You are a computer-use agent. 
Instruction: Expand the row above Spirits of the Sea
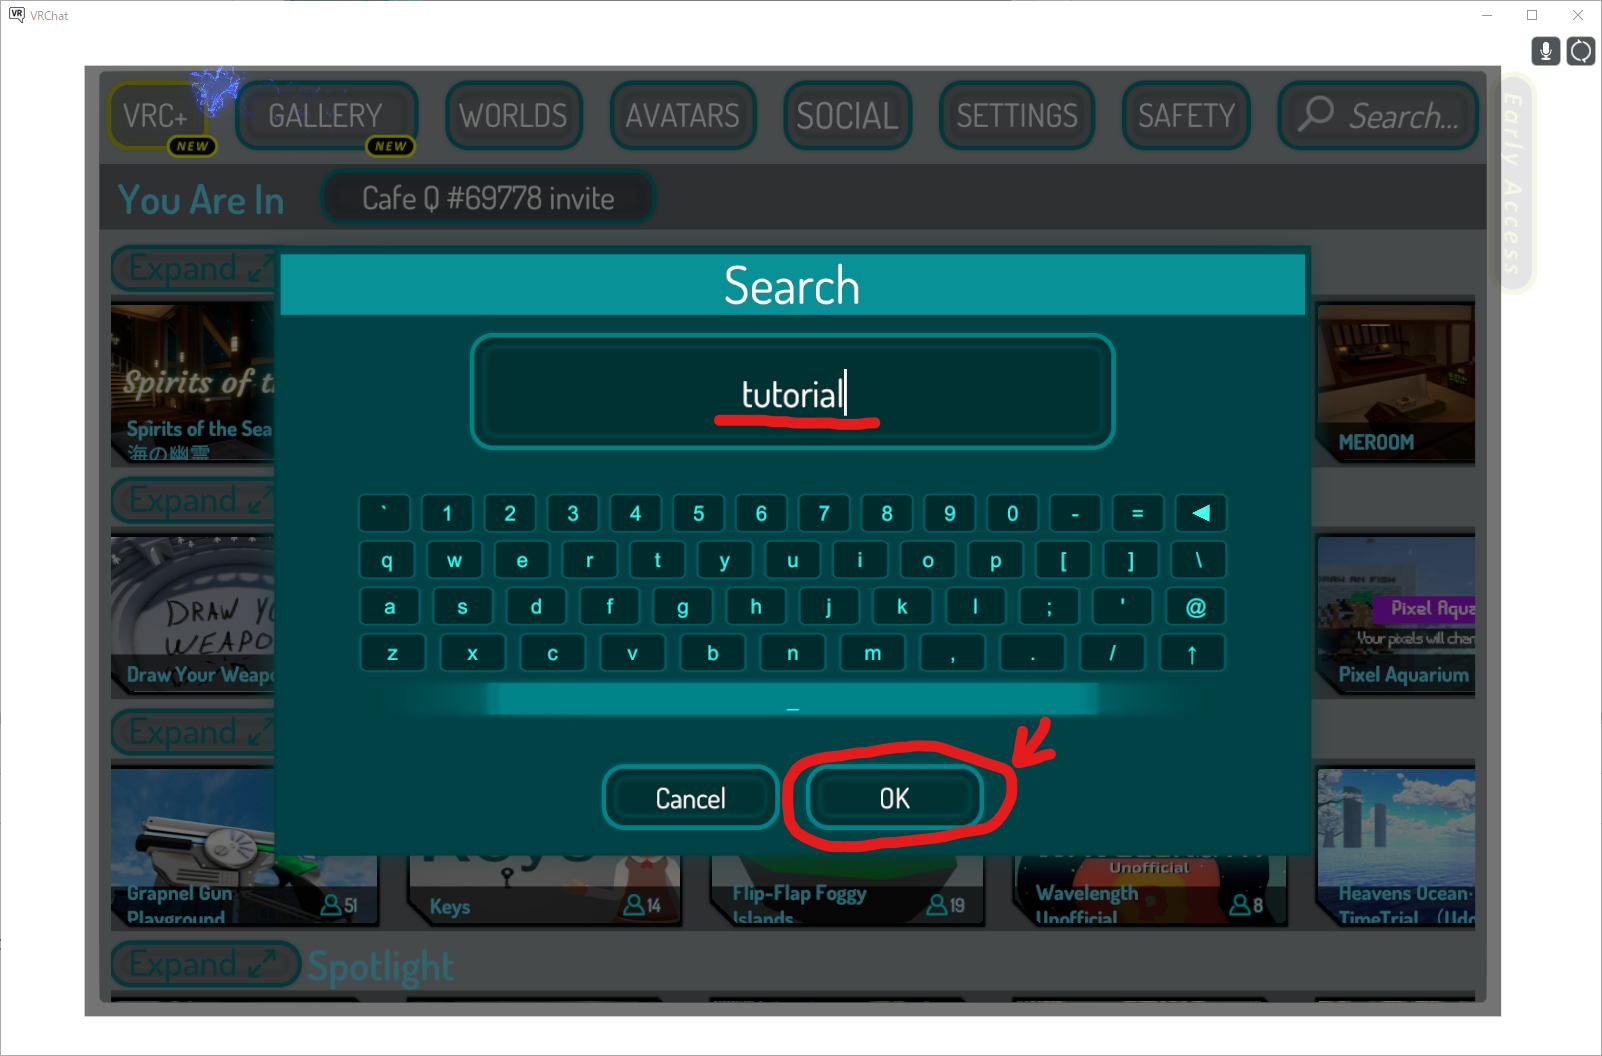point(194,268)
